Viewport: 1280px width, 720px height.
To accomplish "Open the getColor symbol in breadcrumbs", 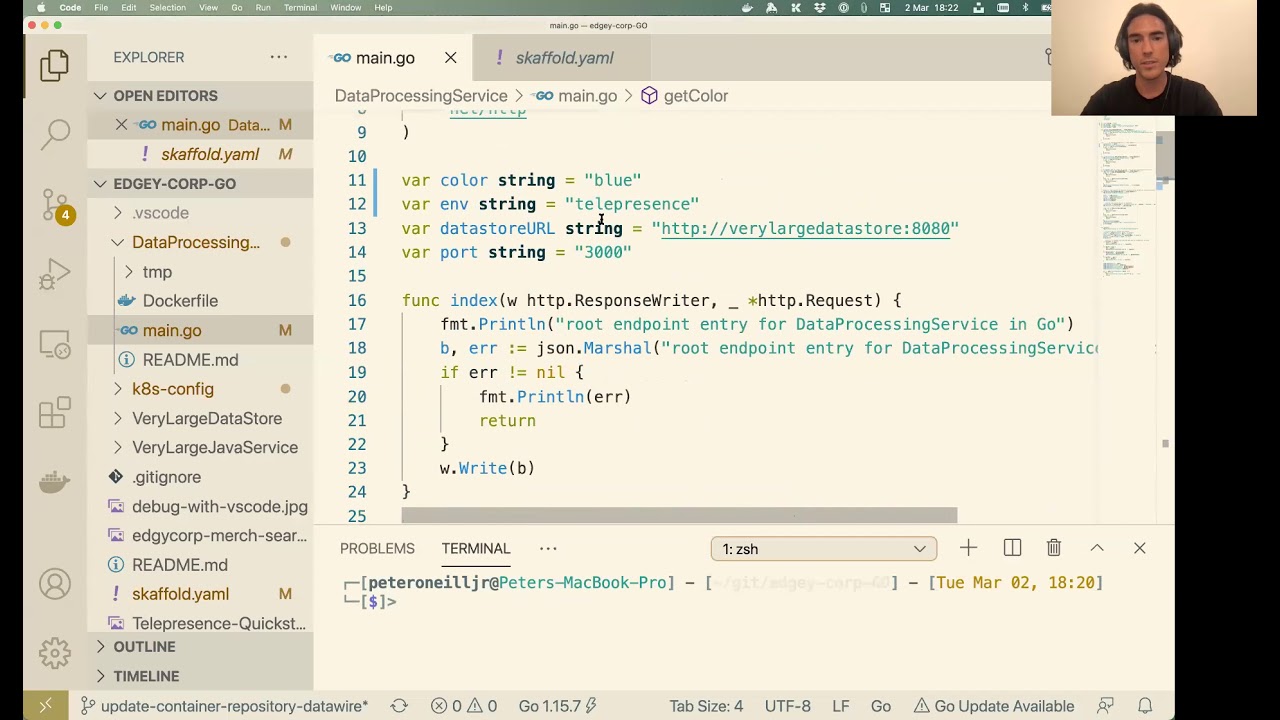I will (684, 96).
